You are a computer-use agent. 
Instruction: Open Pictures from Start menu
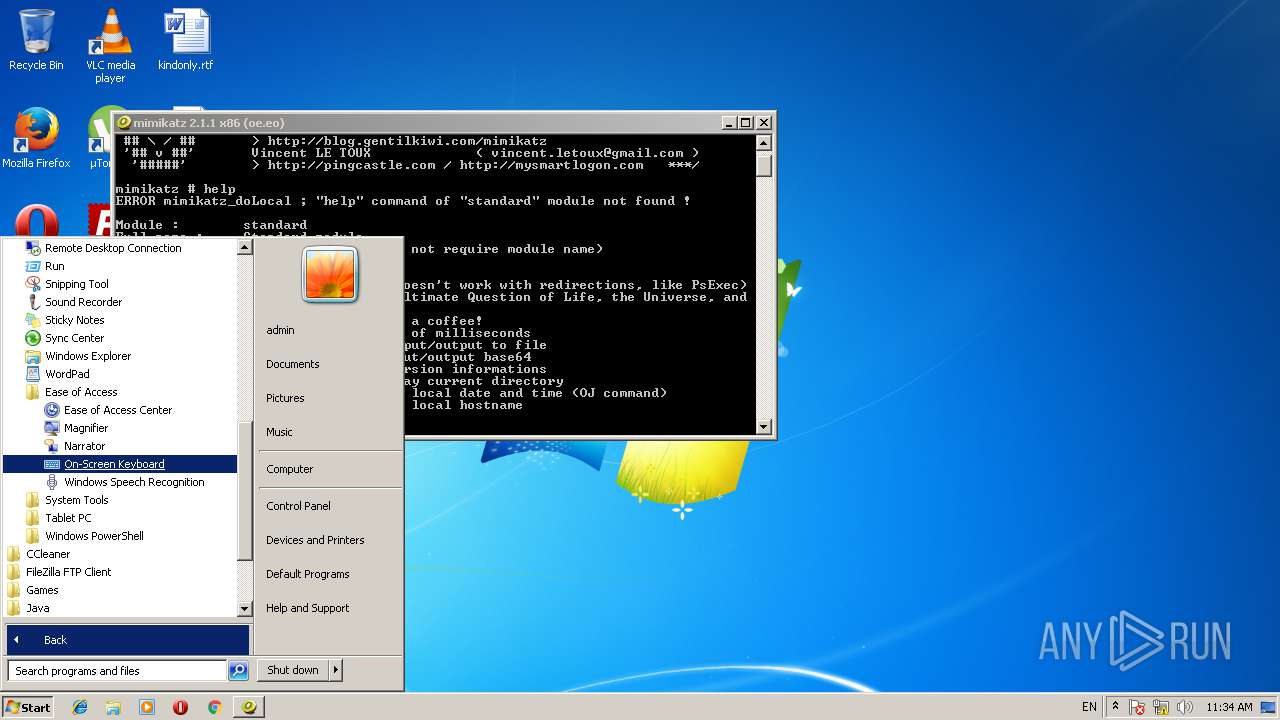[285, 398]
